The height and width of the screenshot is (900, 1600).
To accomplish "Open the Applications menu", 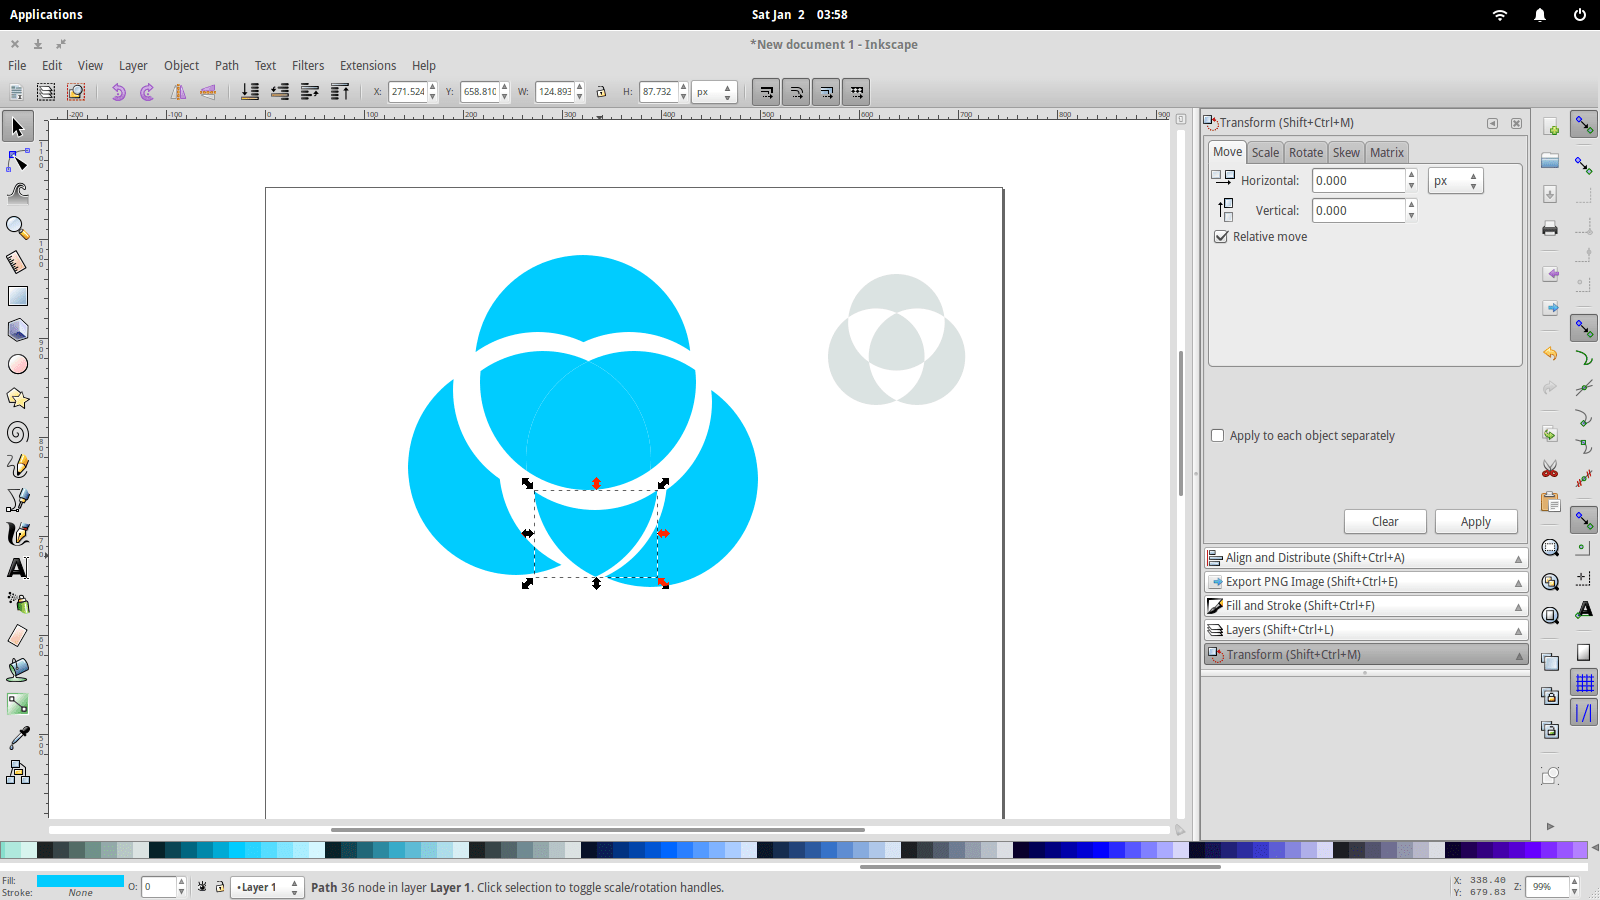I will (x=46, y=15).
